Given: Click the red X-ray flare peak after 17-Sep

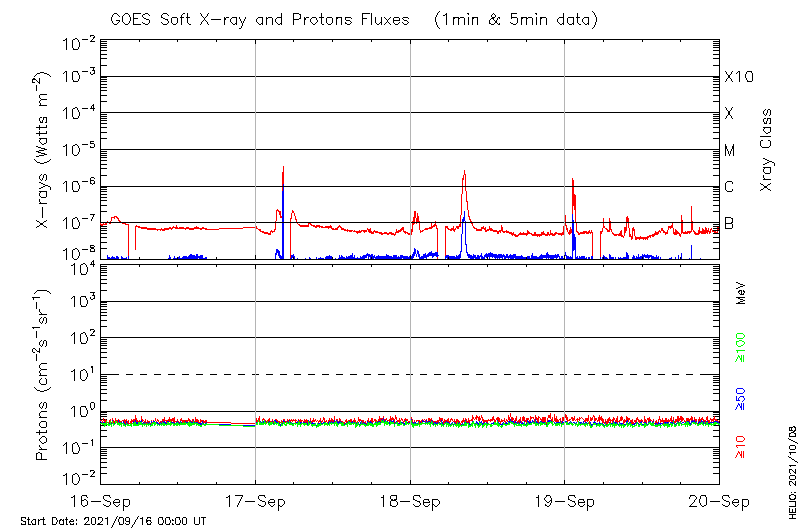Looking at the screenshot, I should tap(283, 168).
